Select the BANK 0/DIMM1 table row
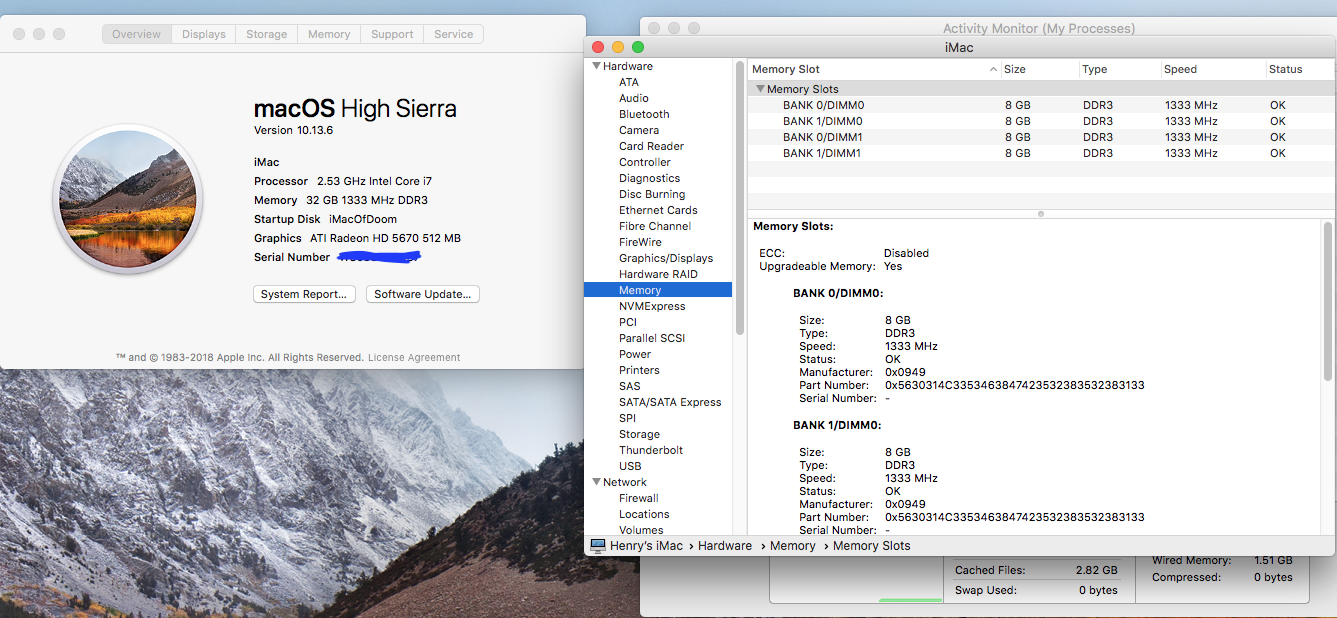 coord(1041,137)
